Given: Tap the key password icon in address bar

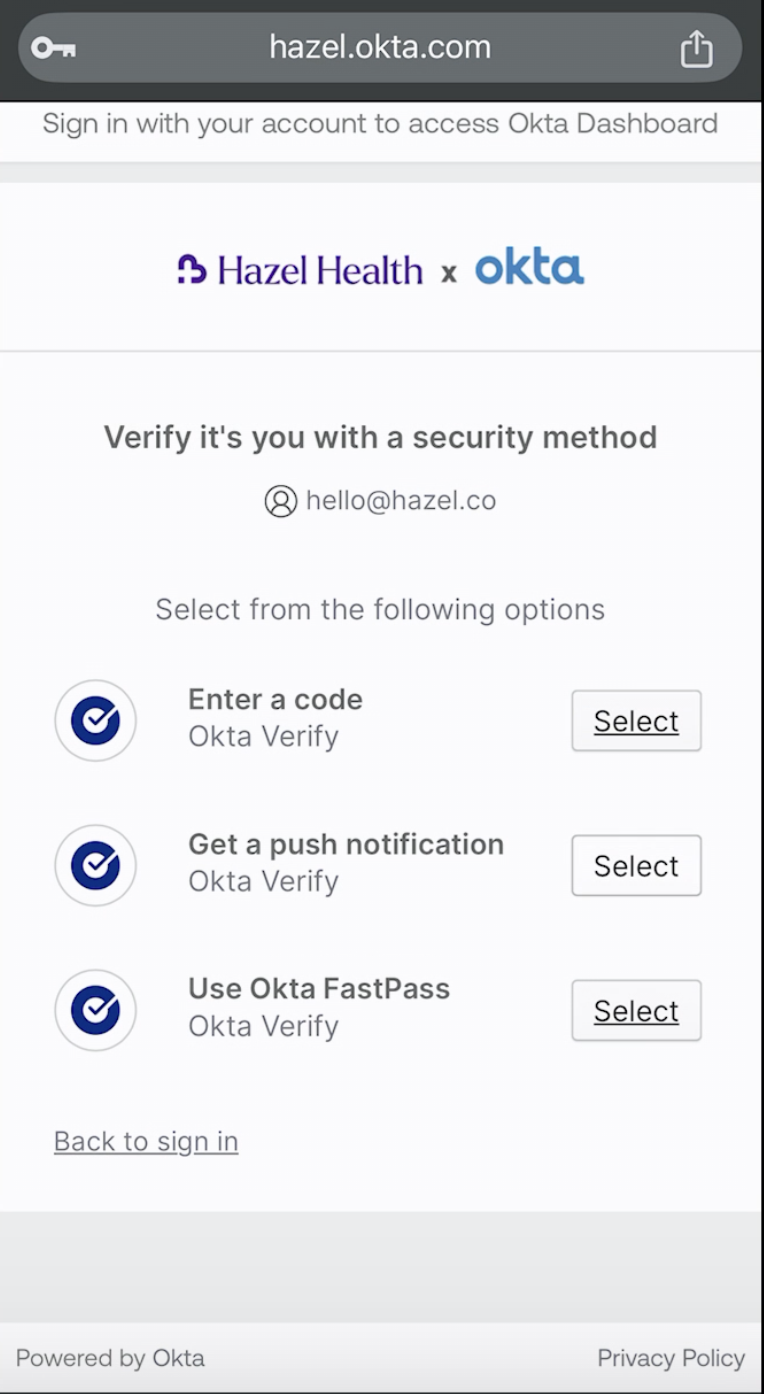Looking at the screenshot, I should (53, 48).
